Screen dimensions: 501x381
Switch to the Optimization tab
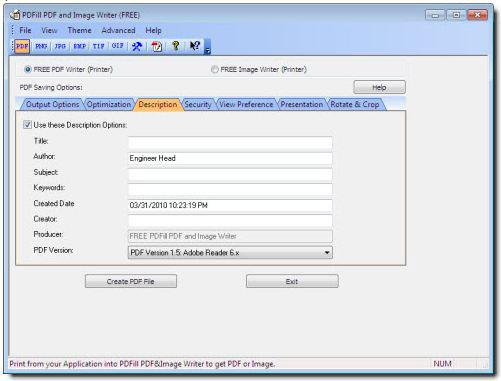tap(109, 104)
